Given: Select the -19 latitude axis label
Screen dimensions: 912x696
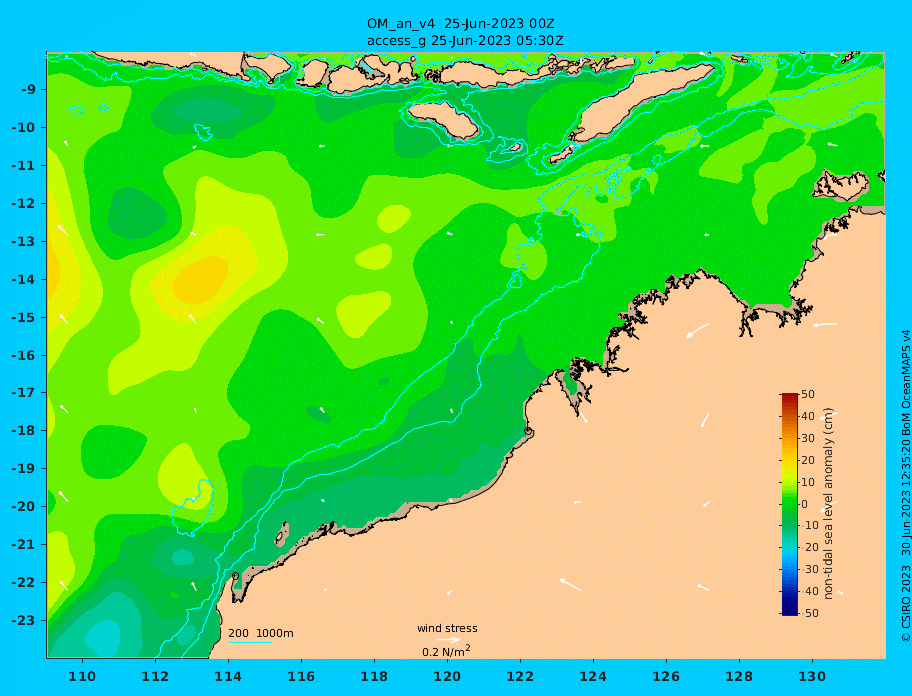Looking at the screenshot, I should [24, 469].
